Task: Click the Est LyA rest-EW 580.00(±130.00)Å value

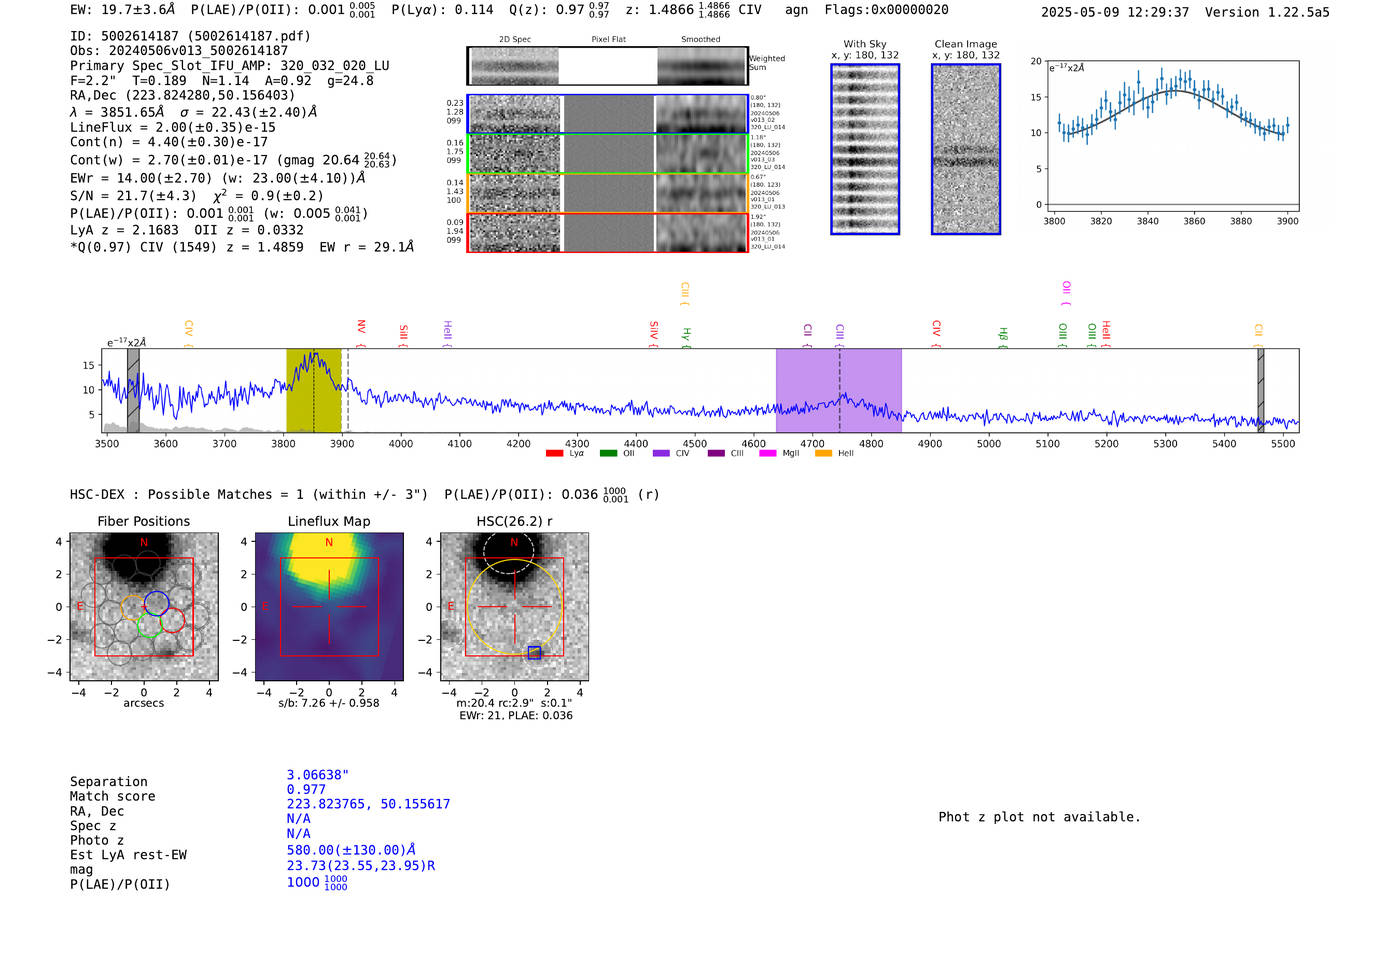Action: tap(351, 850)
